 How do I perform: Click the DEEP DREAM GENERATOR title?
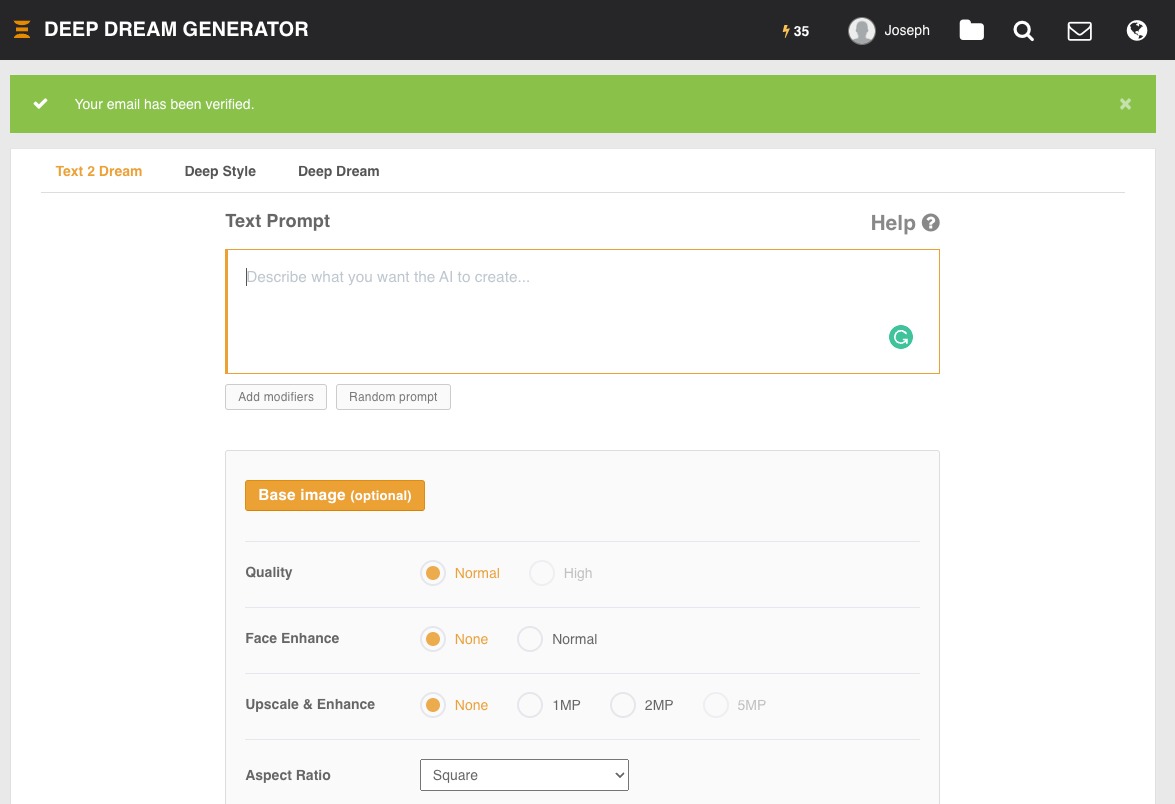click(x=176, y=29)
